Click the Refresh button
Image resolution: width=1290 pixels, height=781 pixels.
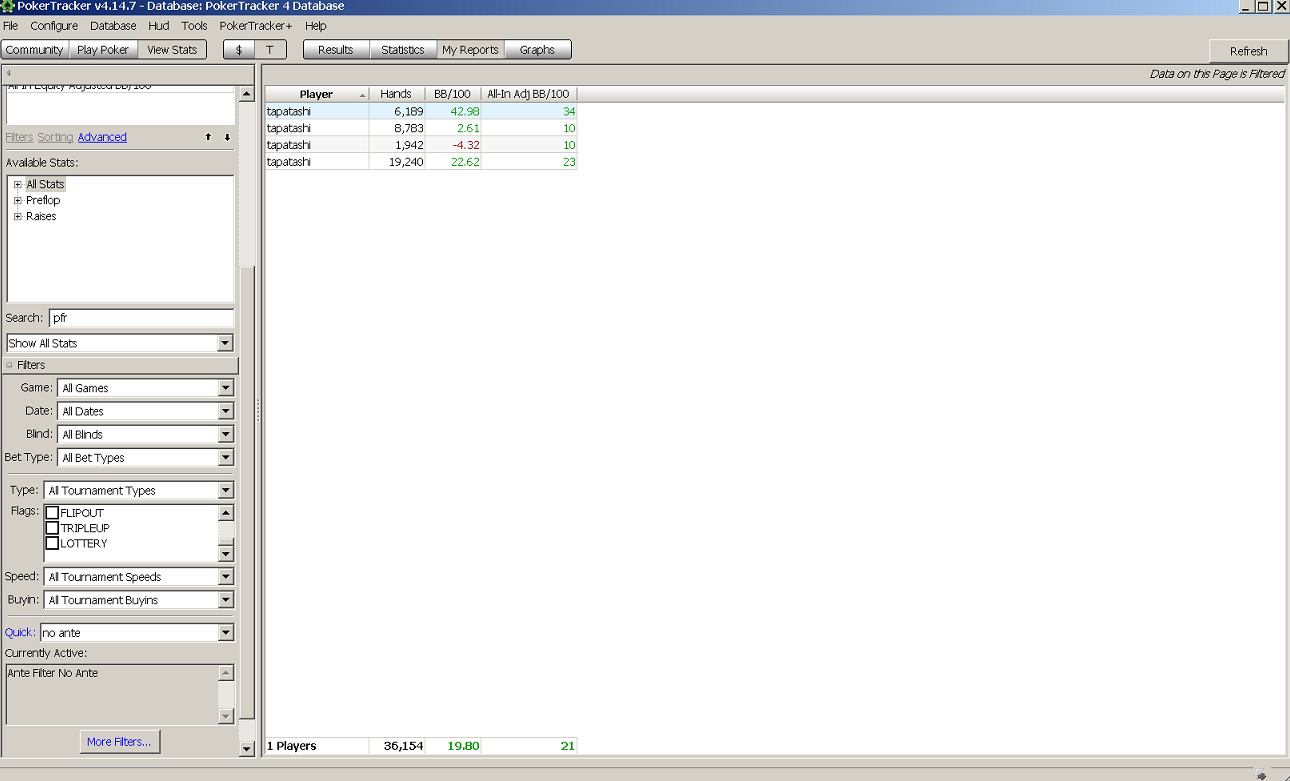click(x=1248, y=51)
